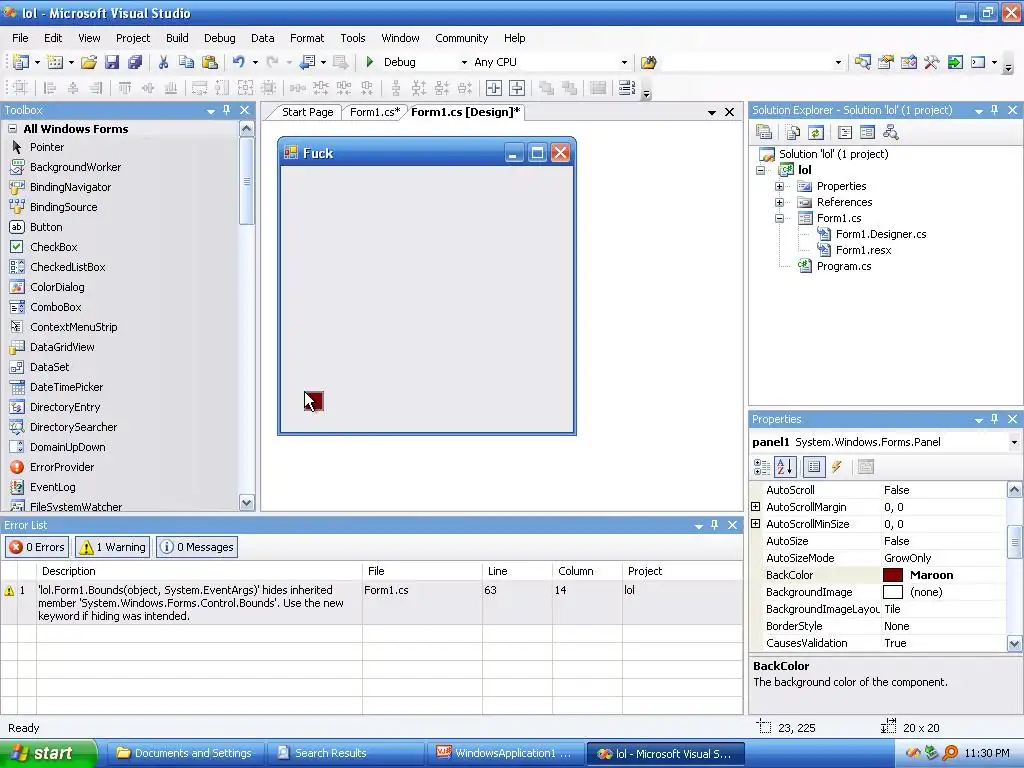Screen dimensions: 1024x768
Task: Expand the AutoScrollMinSize property
Action: click(x=756, y=524)
